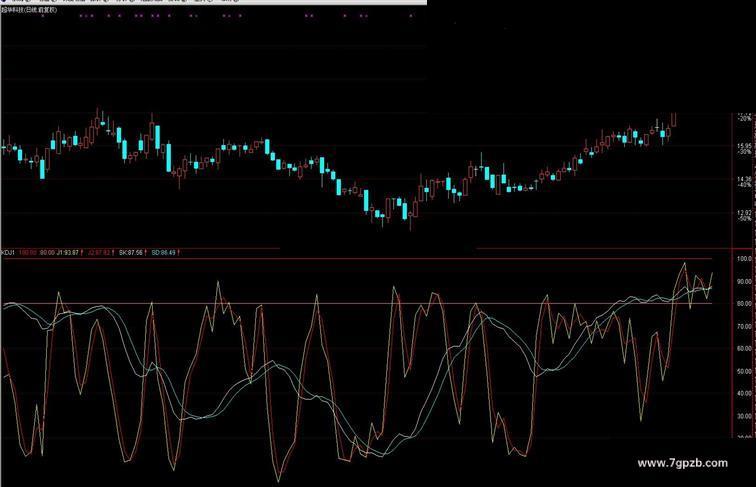Click the 12.92 price axis label
The height and width of the screenshot is (487, 756).
tap(744, 213)
